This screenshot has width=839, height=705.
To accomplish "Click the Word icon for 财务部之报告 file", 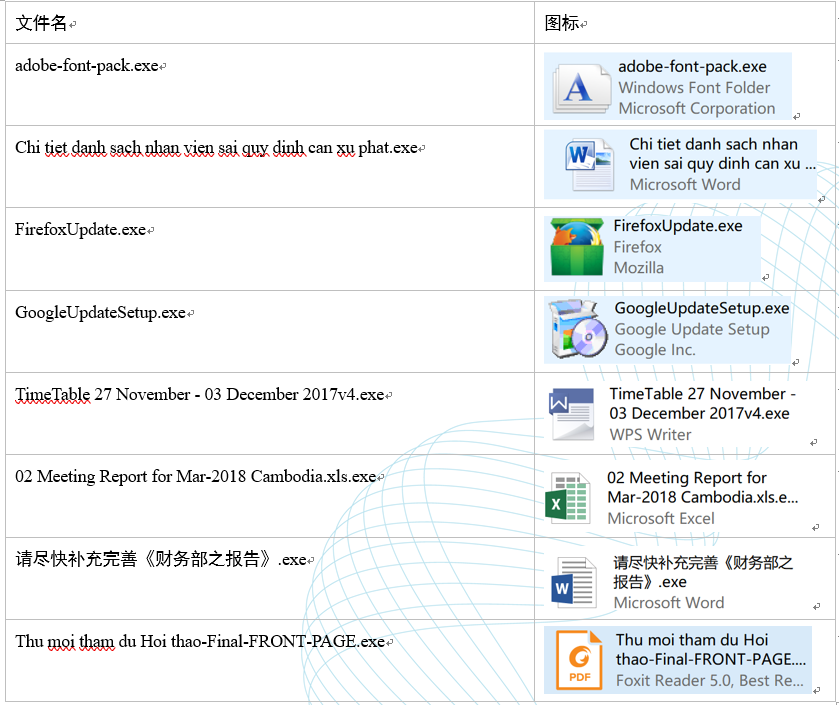I will click(x=574, y=583).
